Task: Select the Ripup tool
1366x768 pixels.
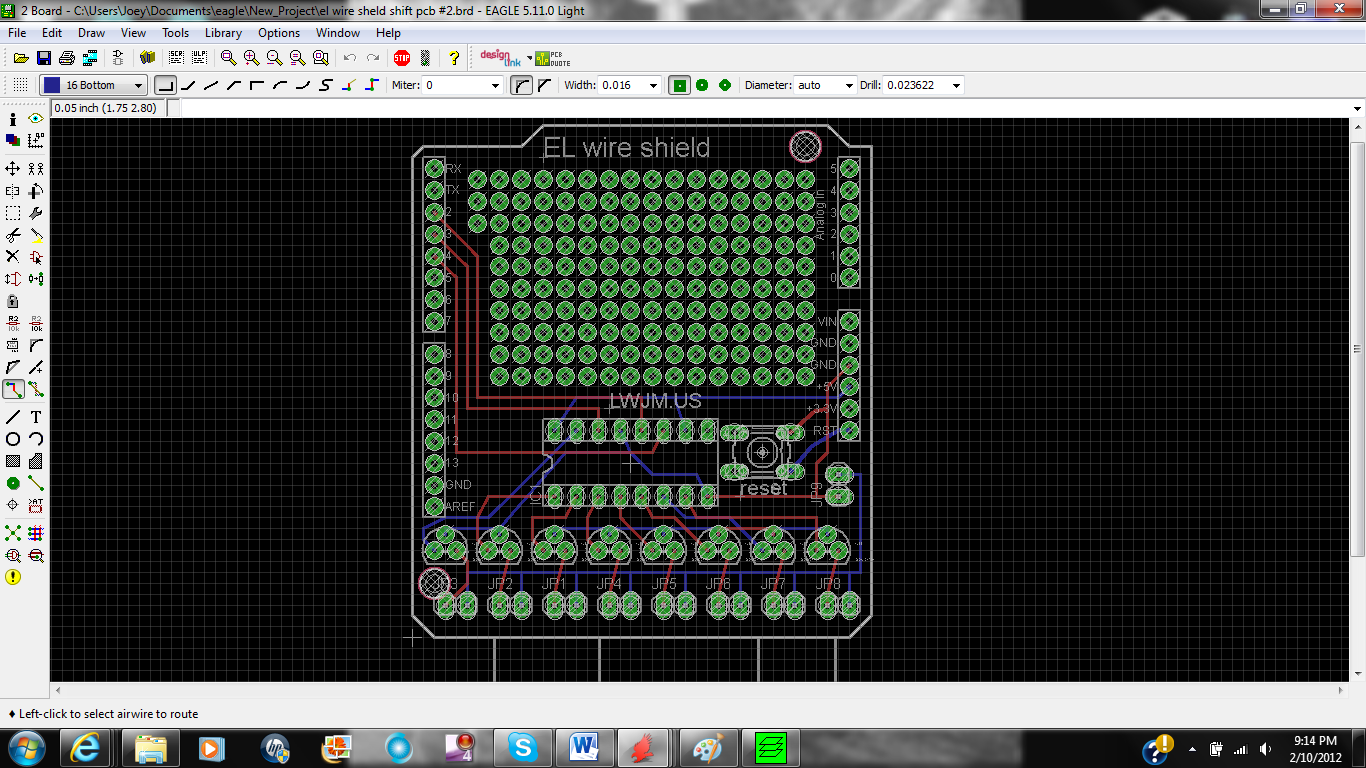Action: [36, 390]
